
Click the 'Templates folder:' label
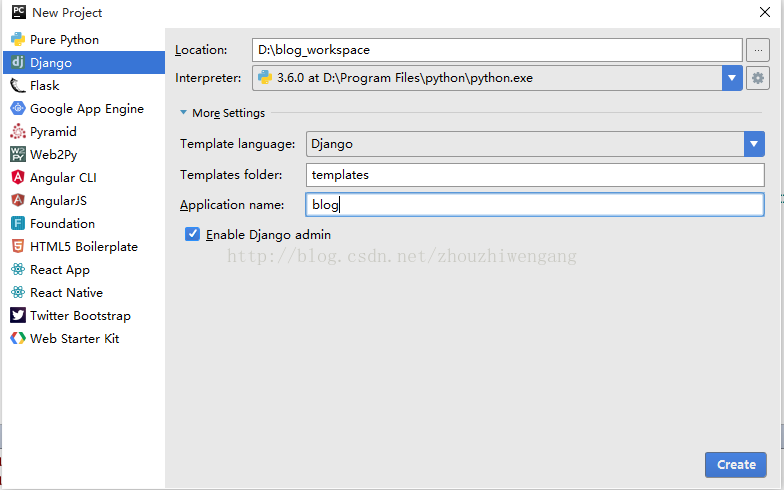click(231, 174)
